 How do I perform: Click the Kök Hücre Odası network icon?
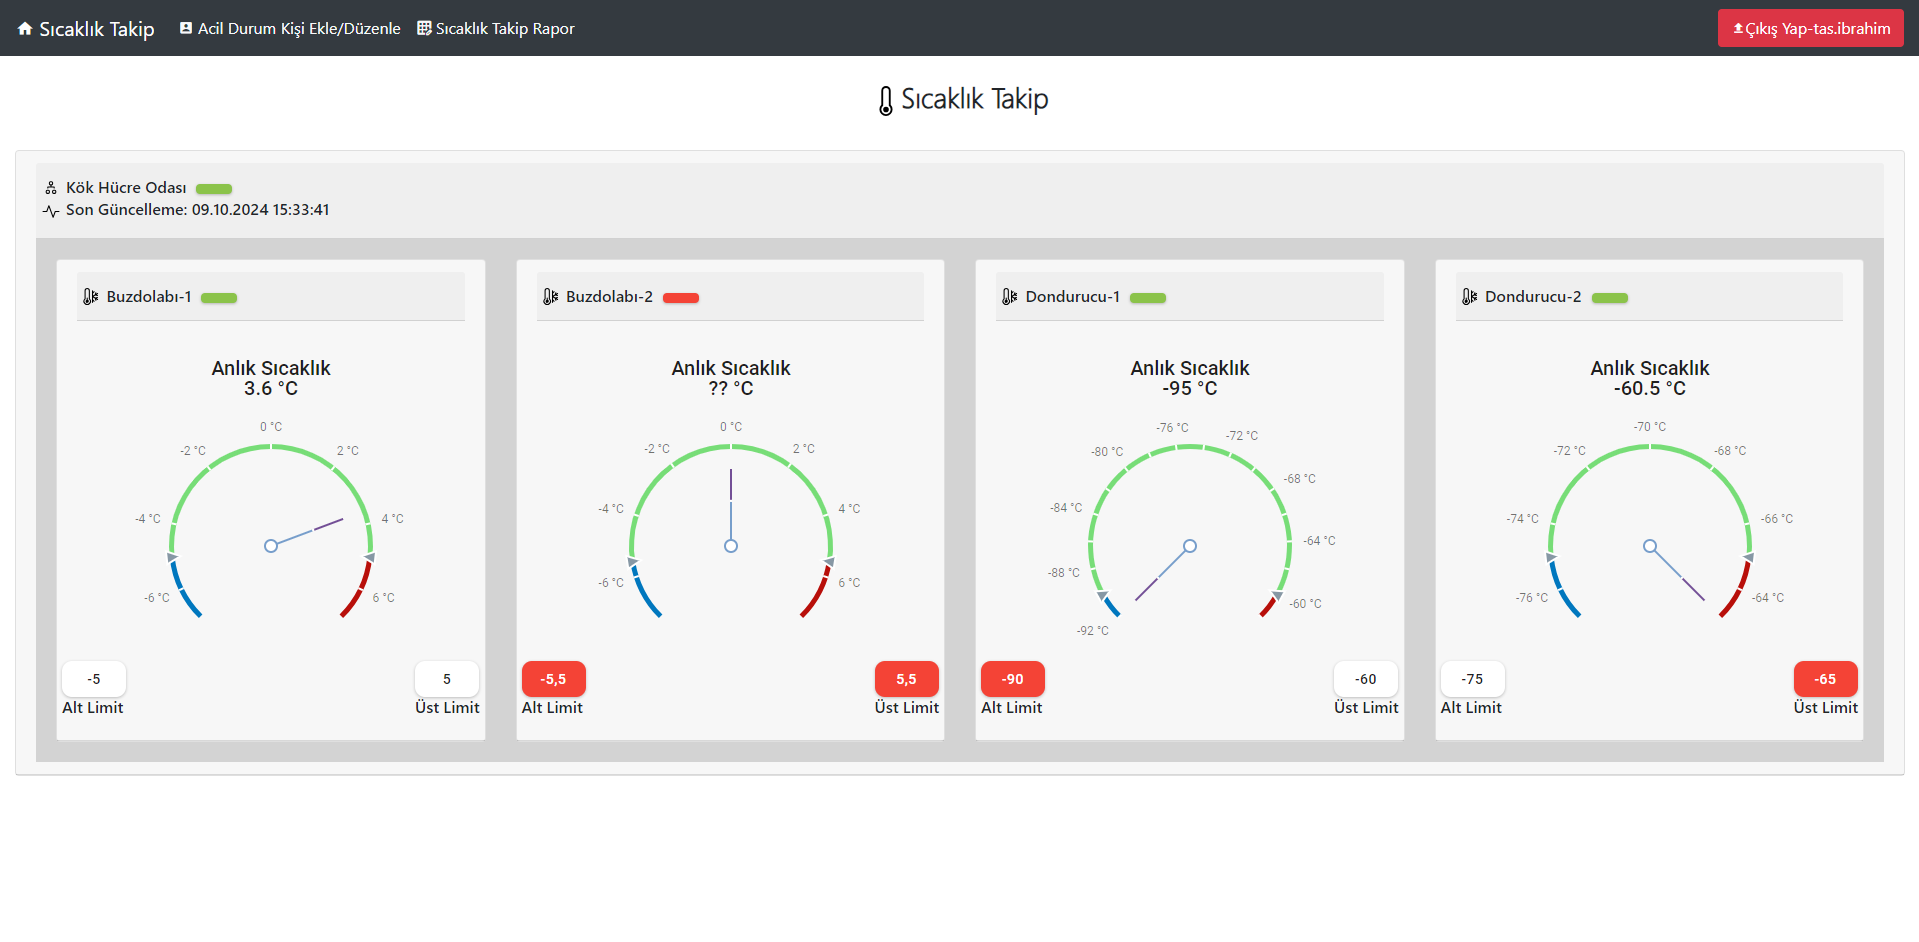[x=51, y=188]
